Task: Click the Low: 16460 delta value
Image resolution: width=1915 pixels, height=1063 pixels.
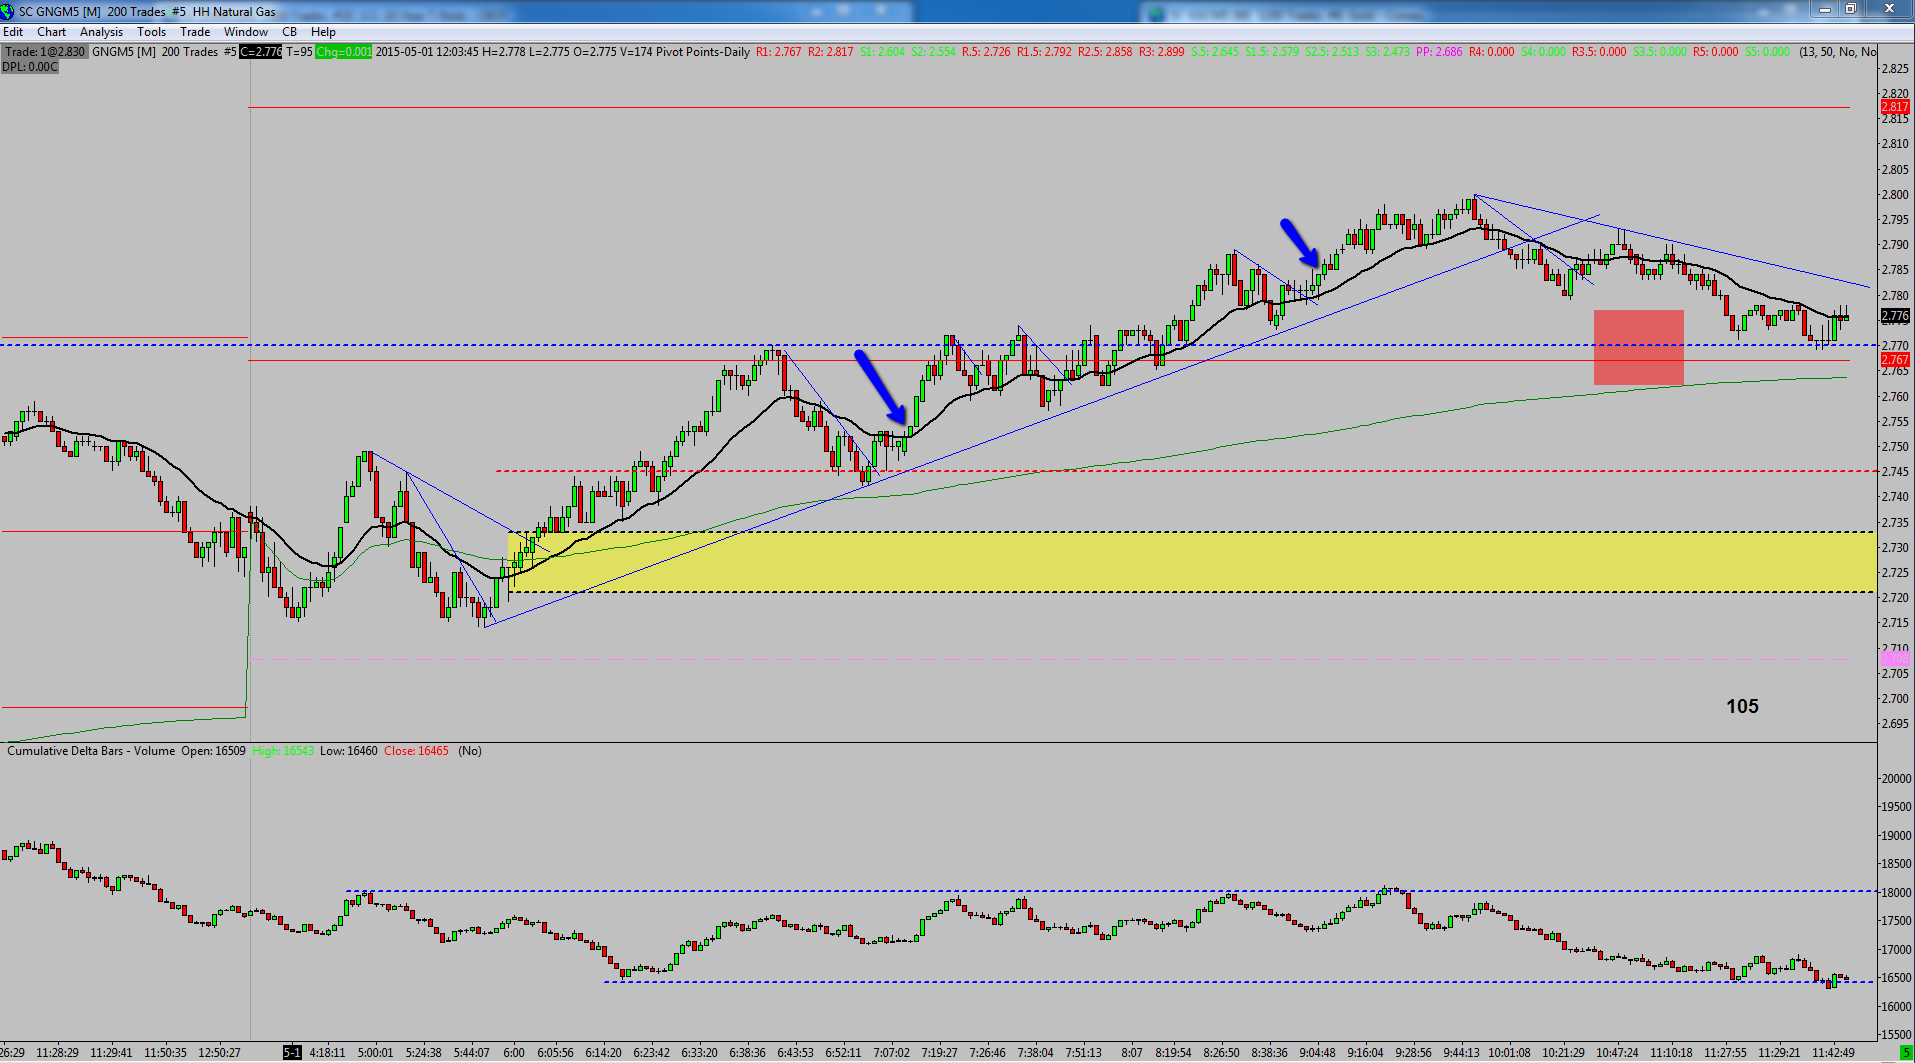Action: [x=349, y=751]
